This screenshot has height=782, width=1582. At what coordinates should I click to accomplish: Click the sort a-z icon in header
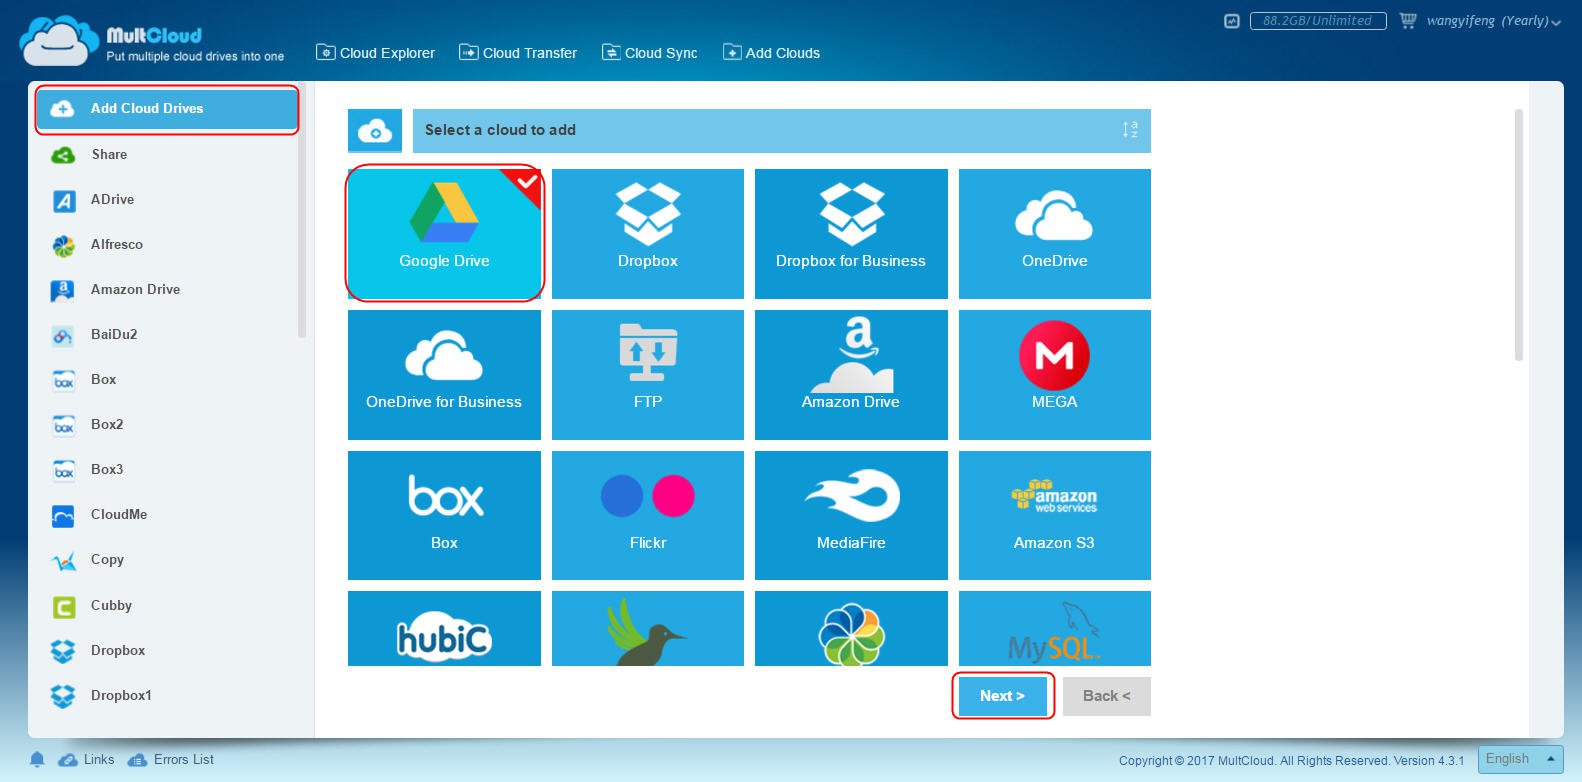pos(1130,130)
